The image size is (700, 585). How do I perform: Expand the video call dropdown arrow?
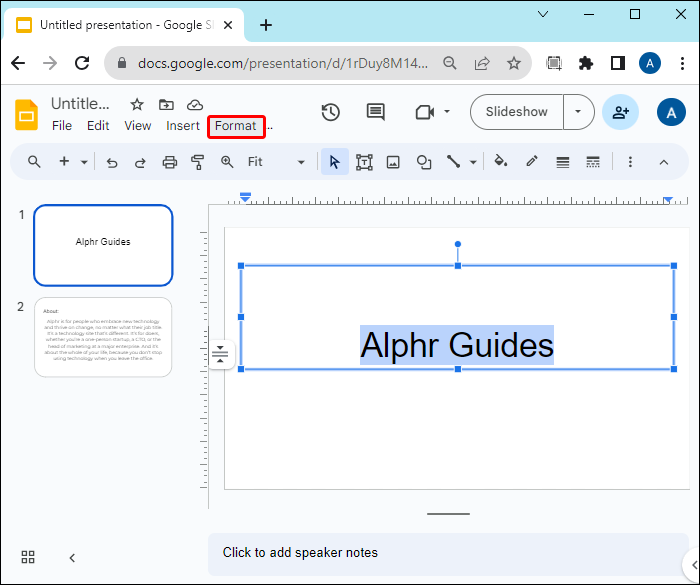coord(447,112)
